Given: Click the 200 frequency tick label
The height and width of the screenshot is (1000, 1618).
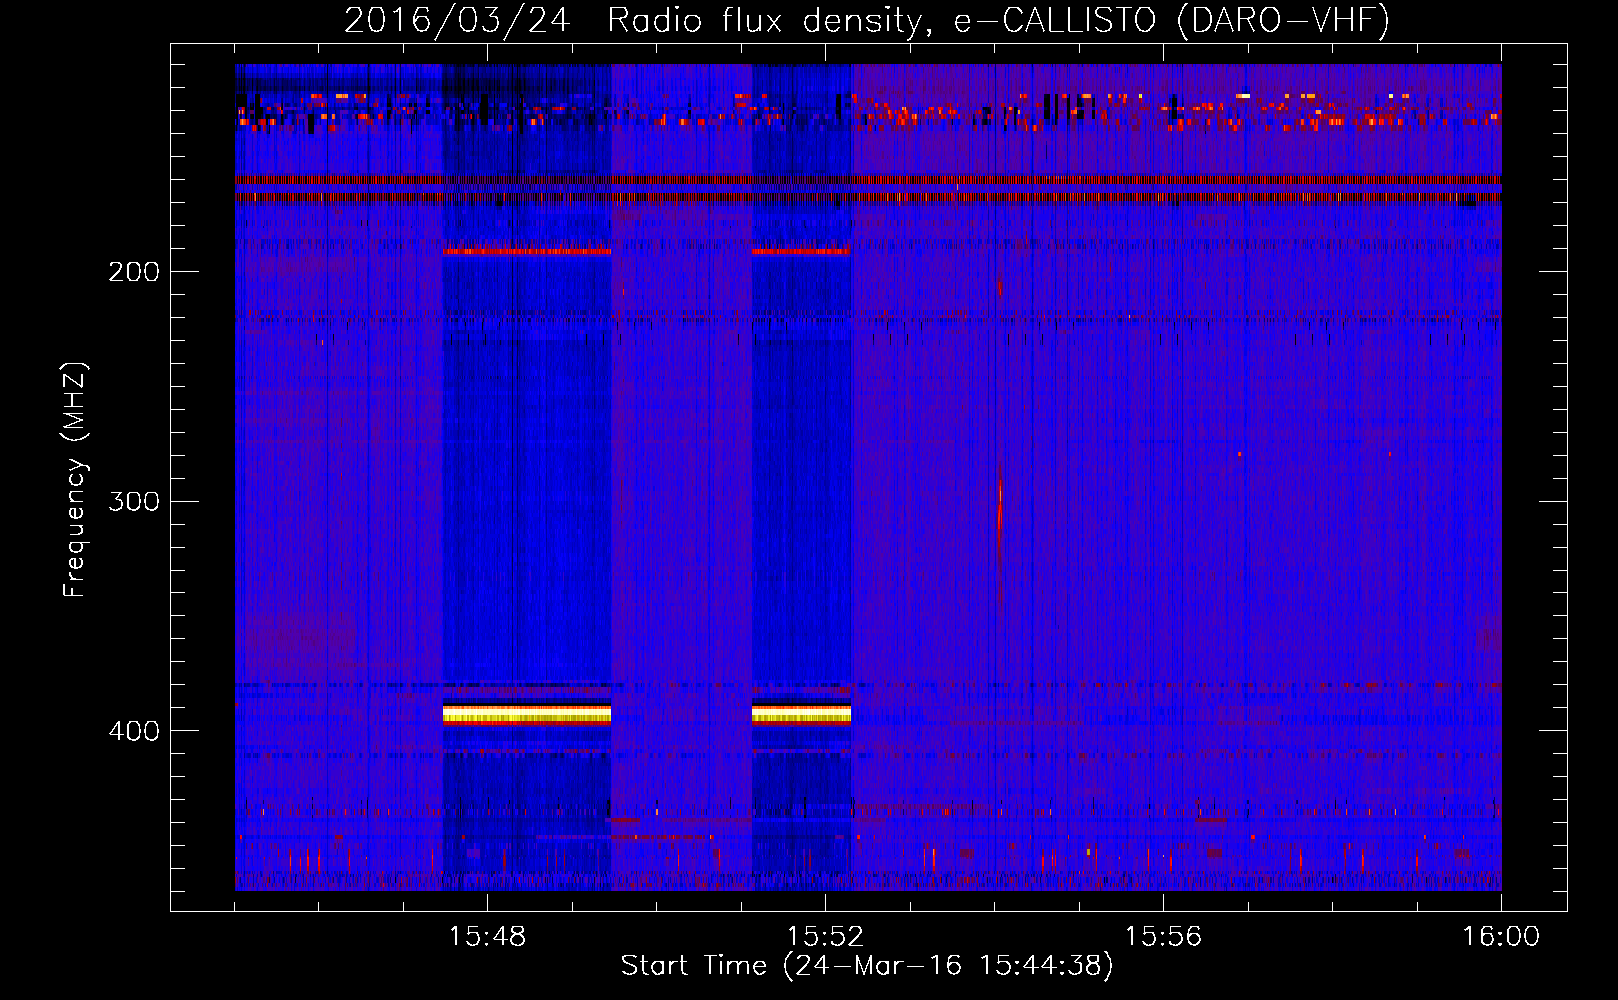Looking at the screenshot, I should click(x=134, y=272).
